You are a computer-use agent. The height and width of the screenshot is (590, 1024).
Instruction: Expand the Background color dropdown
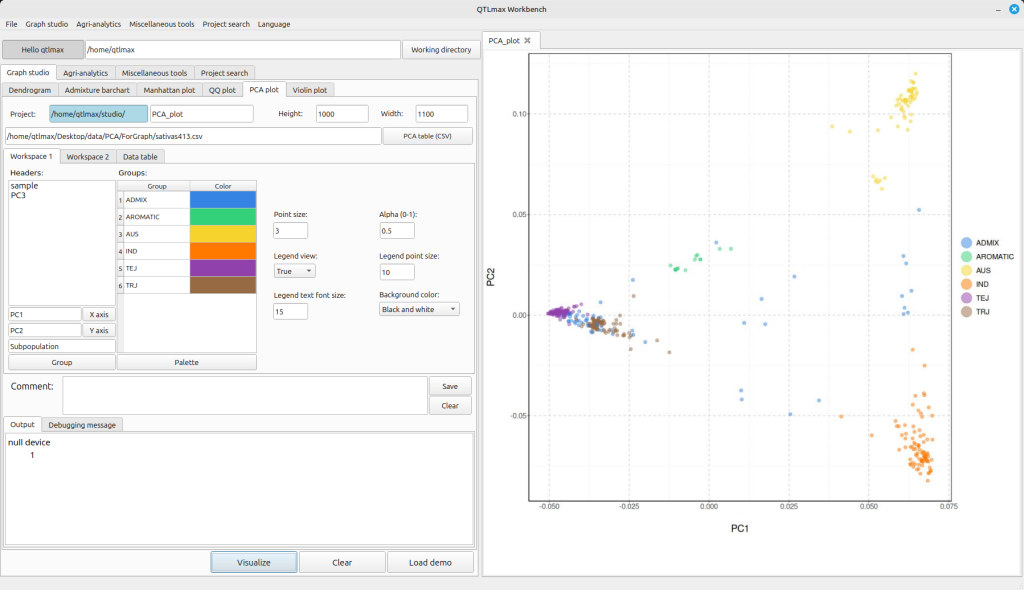(x=419, y=310)
